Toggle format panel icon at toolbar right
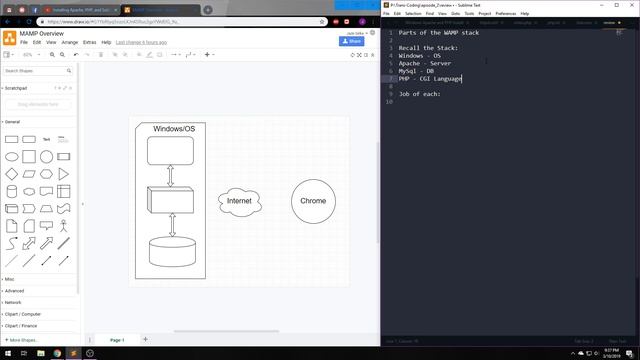The width and height of the screenshot is (640, 360). tap(366, 55)
